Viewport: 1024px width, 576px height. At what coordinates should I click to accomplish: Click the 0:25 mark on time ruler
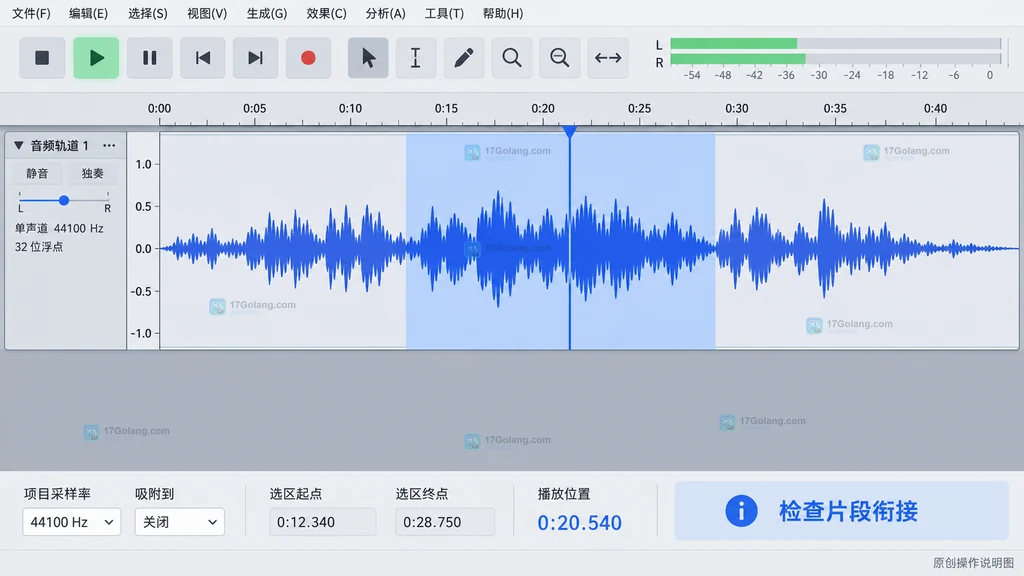pos(639,108)
